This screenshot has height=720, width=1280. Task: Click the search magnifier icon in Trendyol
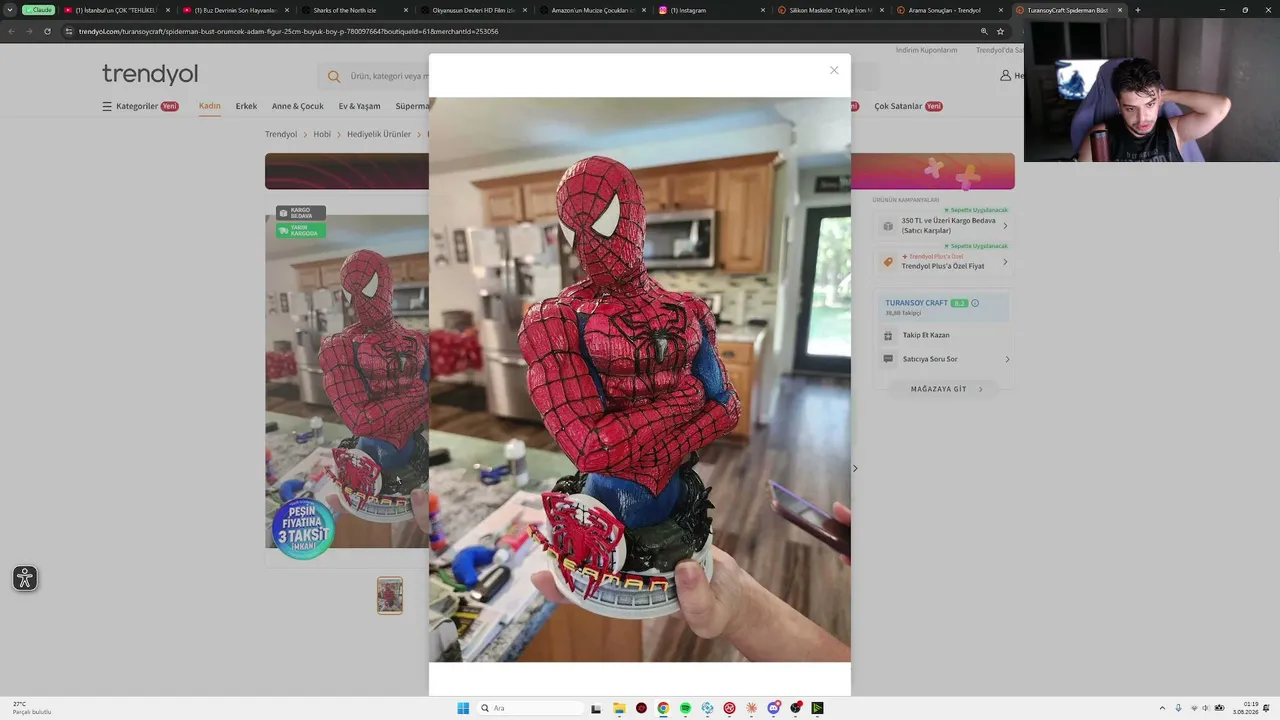[x=334, y=76]
